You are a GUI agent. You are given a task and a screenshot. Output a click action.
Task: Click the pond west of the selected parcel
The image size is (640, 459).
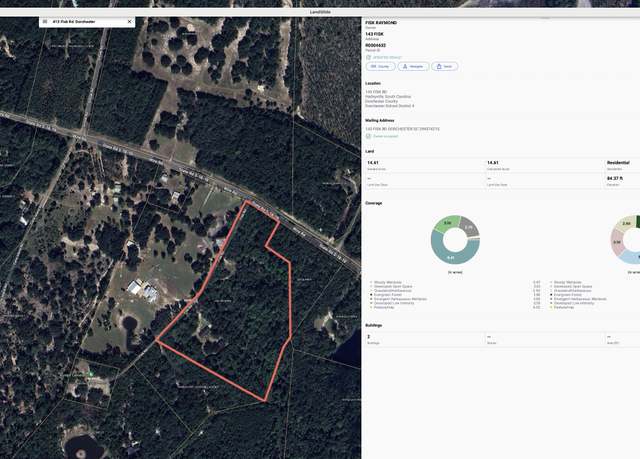(x=130, y=324)
